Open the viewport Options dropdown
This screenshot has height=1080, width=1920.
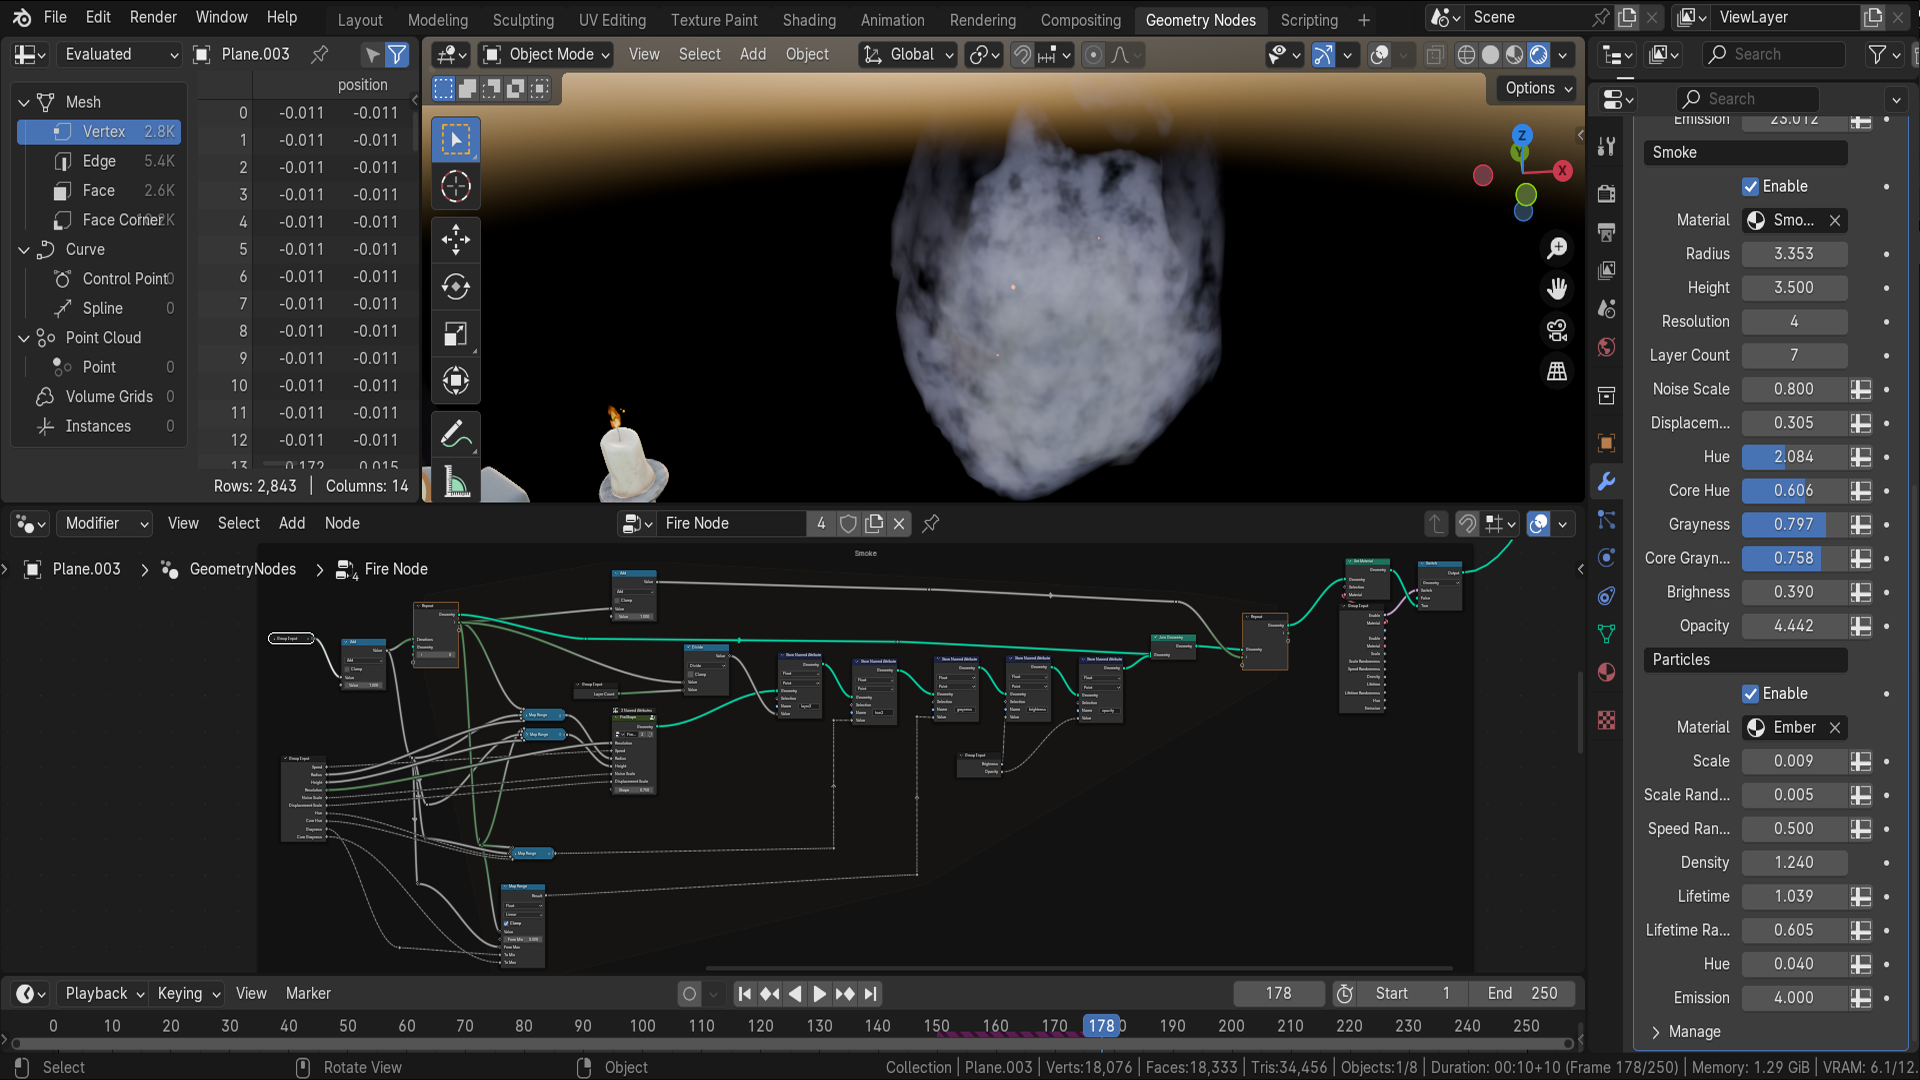[x=1538, y=88]
